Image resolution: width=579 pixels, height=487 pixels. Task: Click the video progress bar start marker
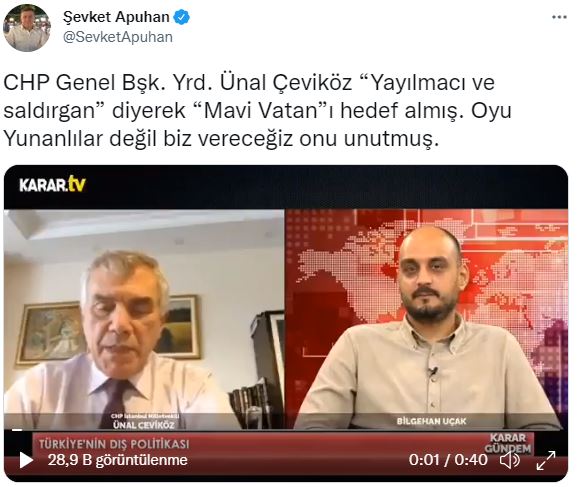click(17, 430)
